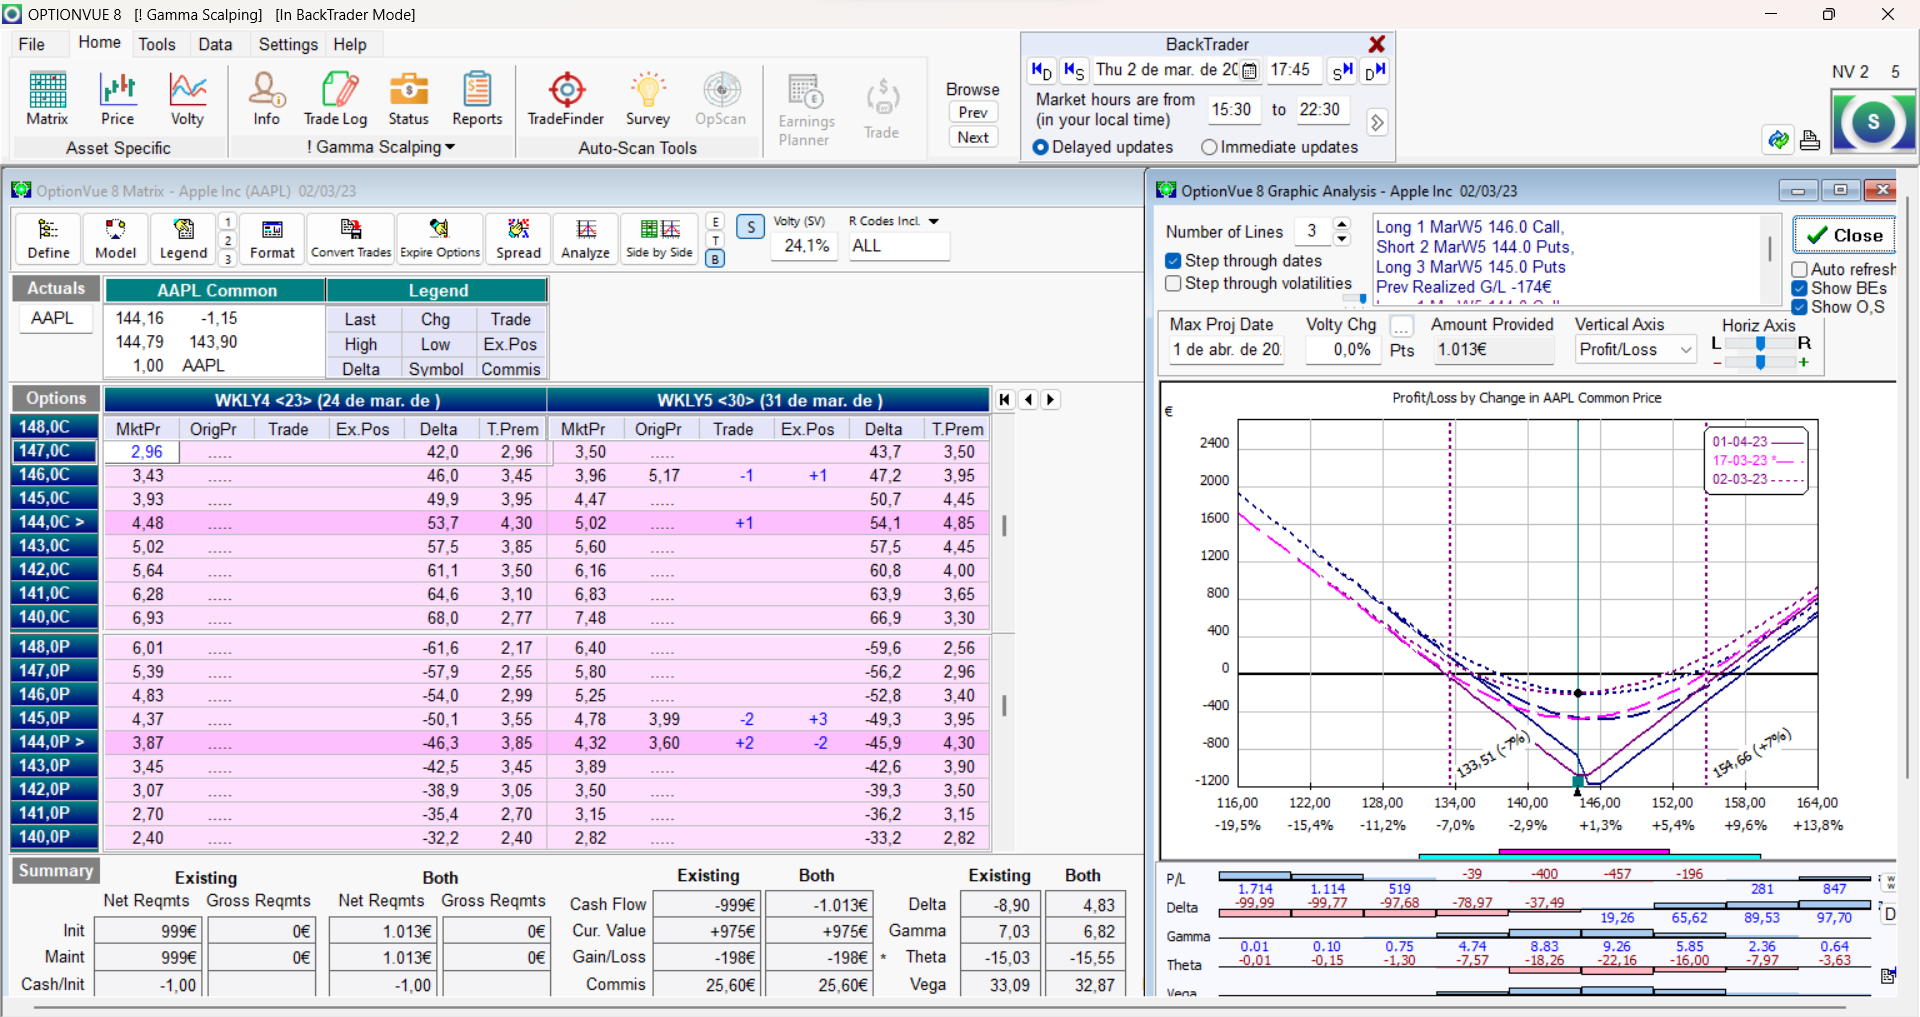
Task: Click the Convert Trades icon
Action: 351,239
